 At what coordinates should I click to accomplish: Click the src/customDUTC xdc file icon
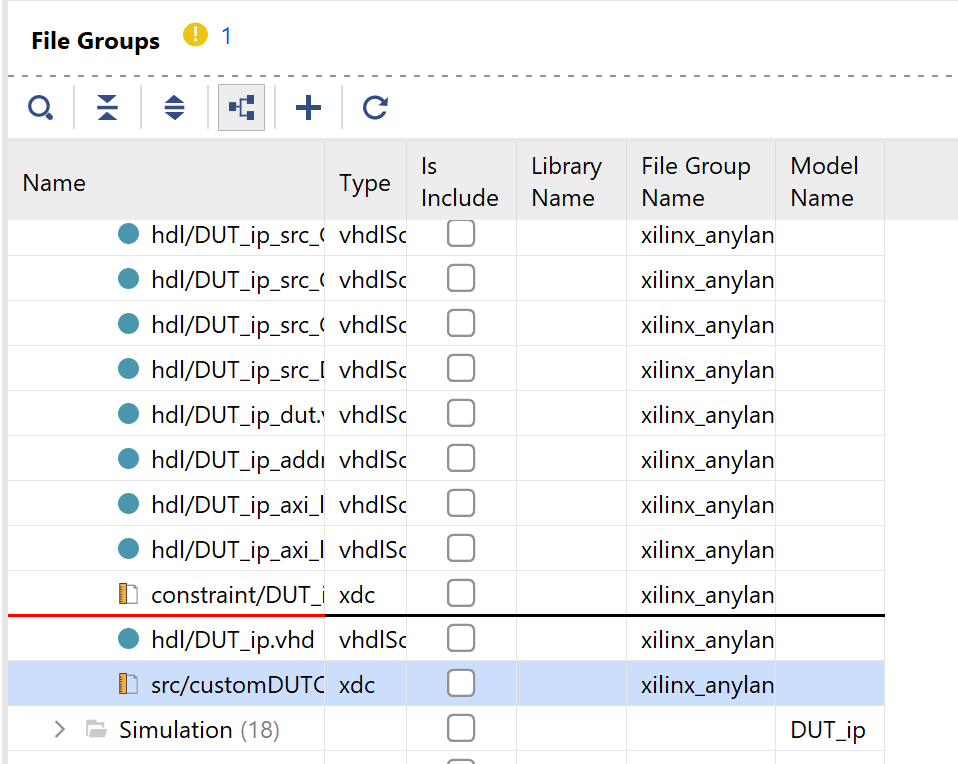128,684
